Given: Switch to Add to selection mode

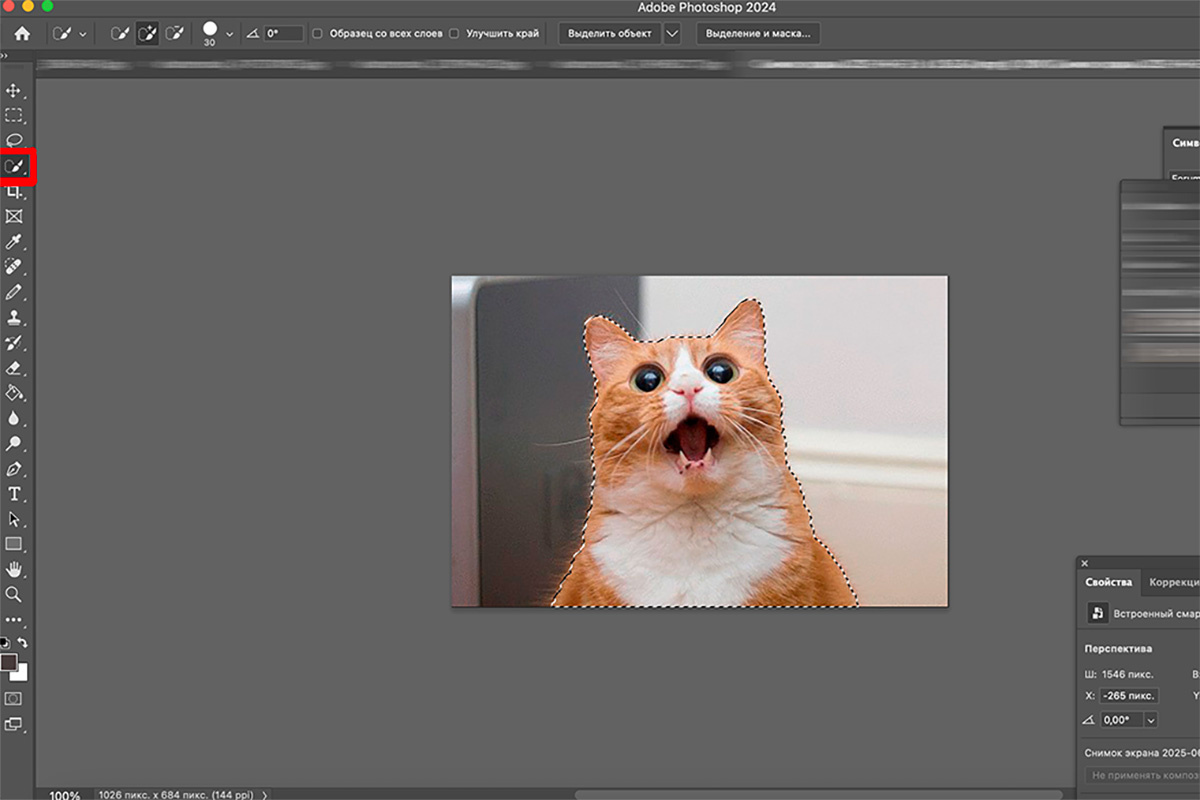Looking at the screenshot, I should tap(147, 33).
